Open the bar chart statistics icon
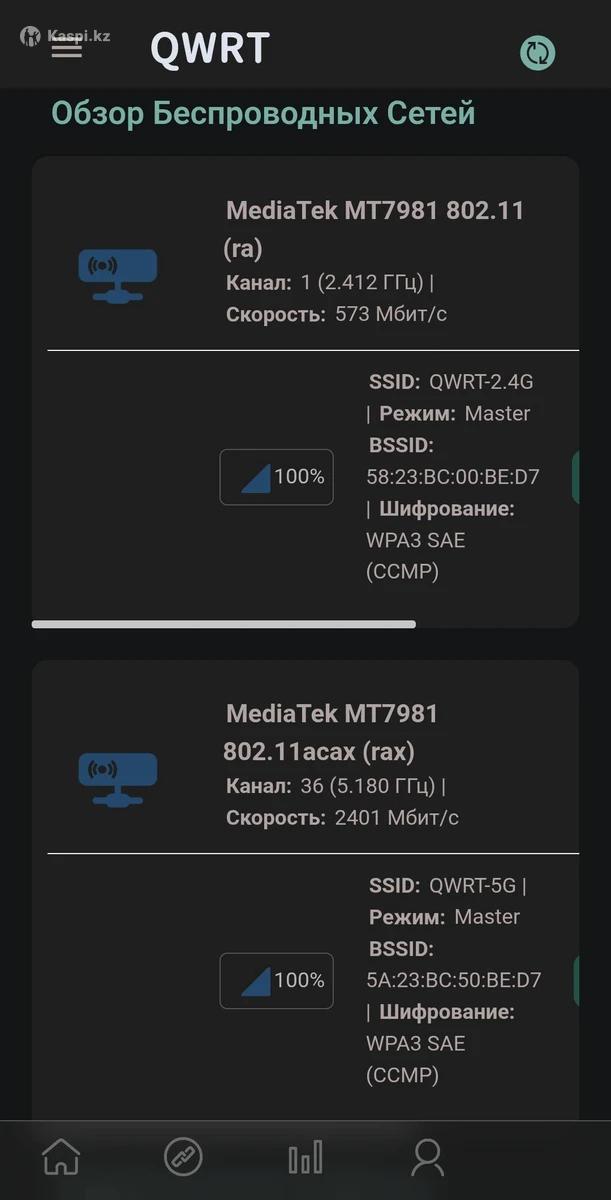 (305, 1157)
